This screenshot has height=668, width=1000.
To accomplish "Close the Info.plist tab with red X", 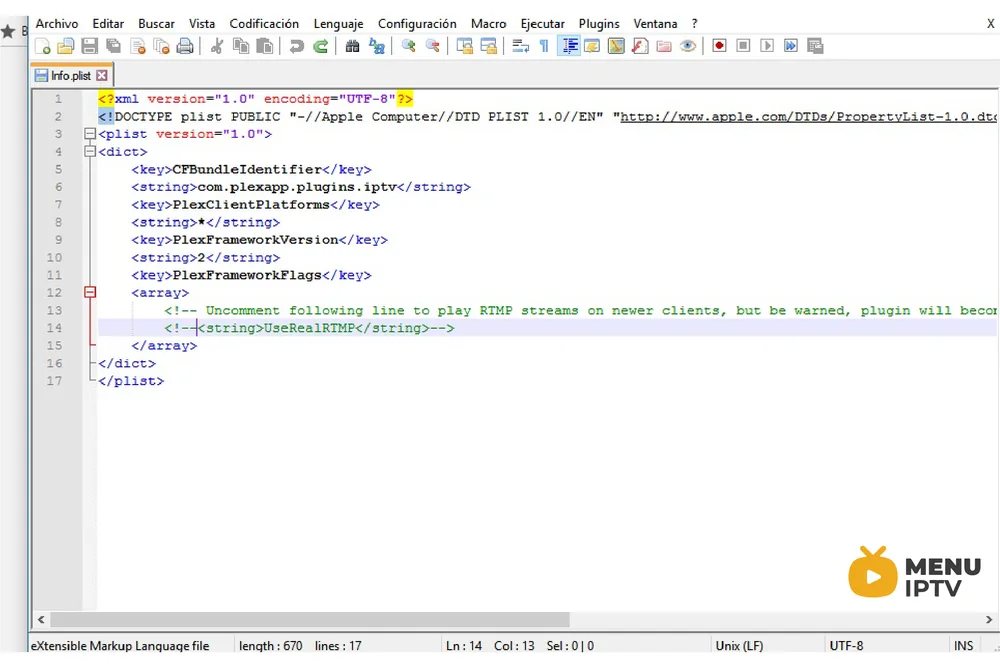I will [102, 75].
